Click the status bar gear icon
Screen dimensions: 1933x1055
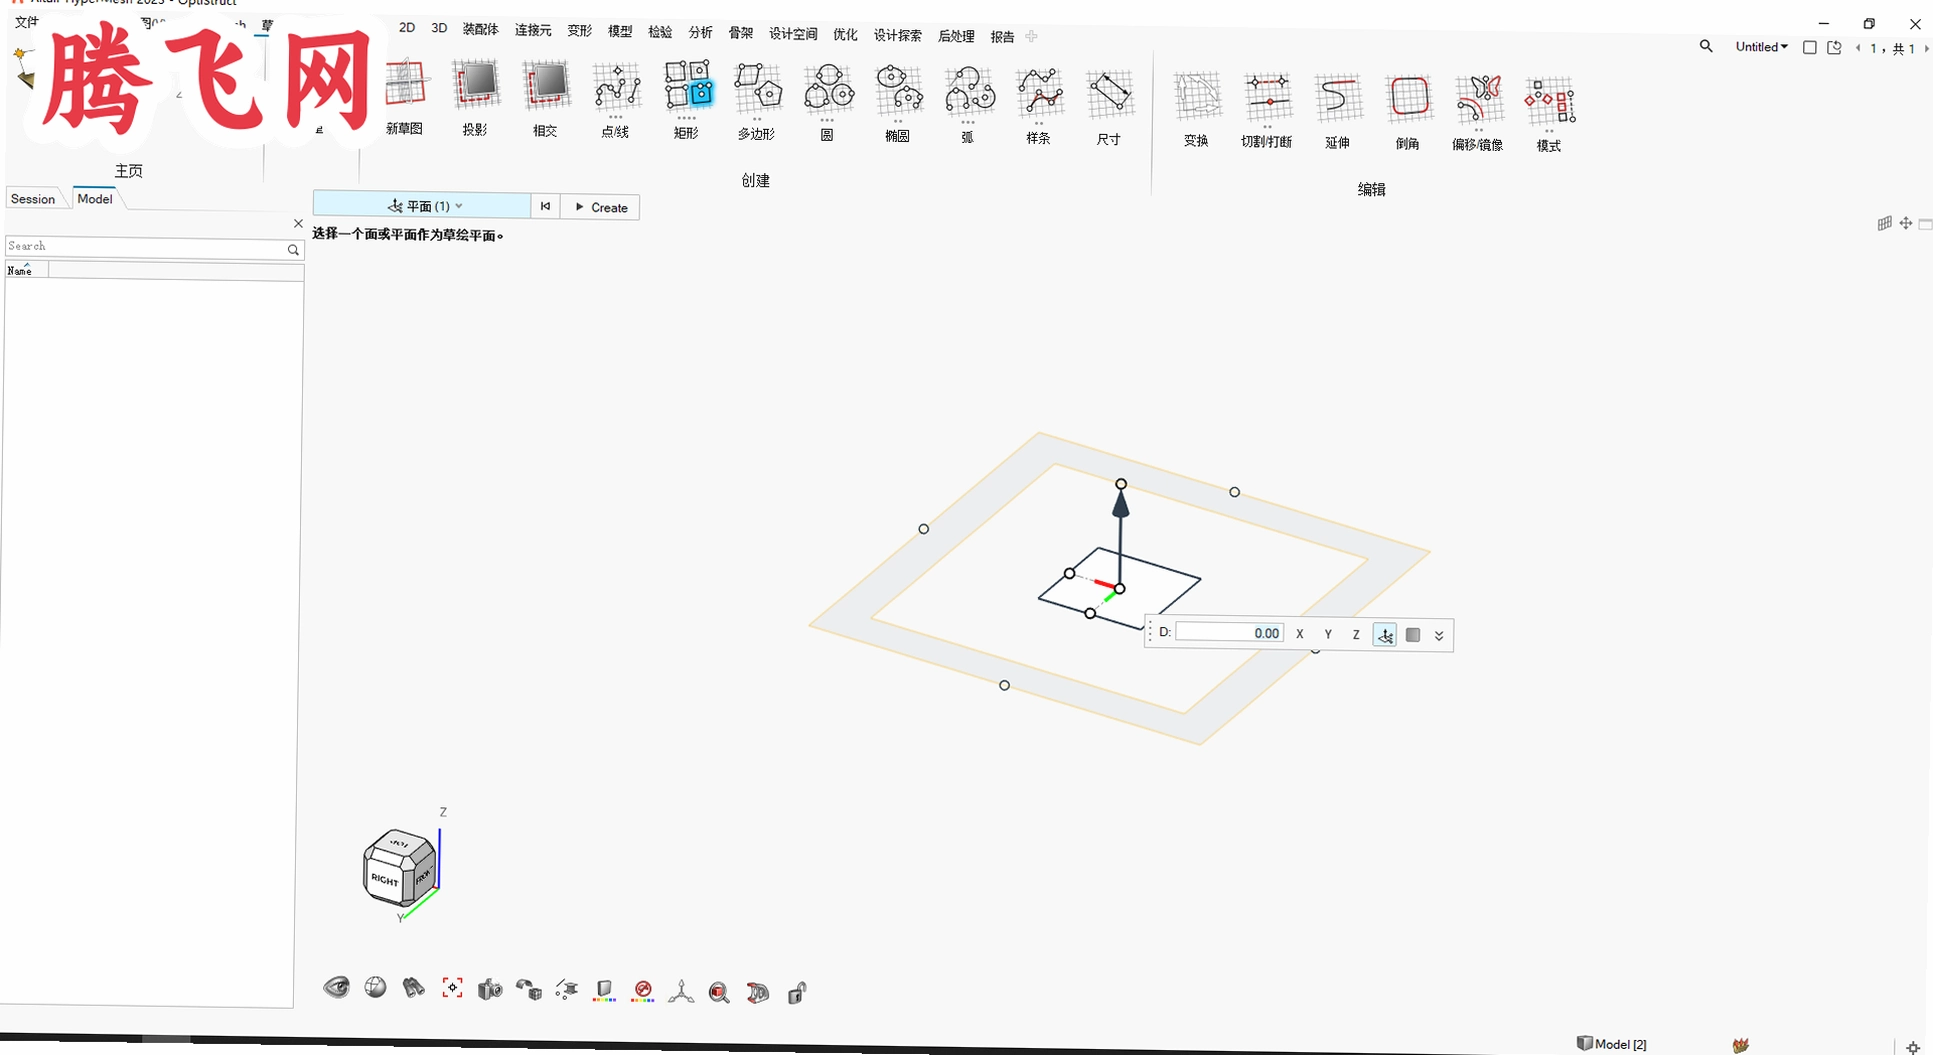pos(1912,1047)
